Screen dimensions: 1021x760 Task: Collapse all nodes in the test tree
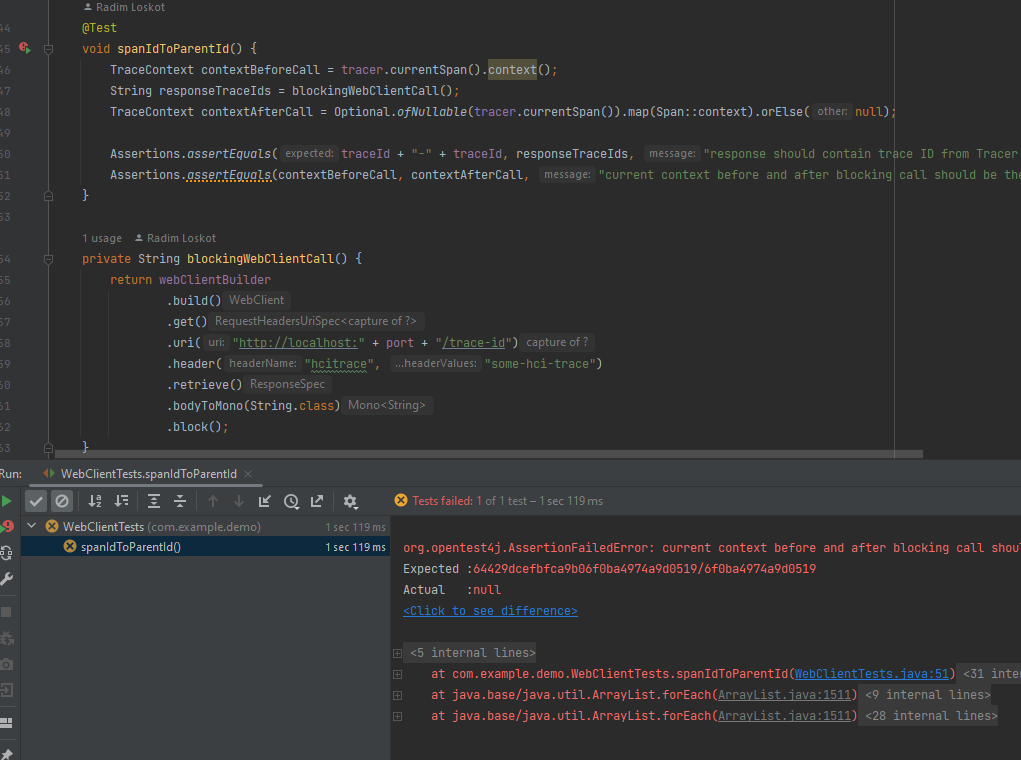(180, 501)
